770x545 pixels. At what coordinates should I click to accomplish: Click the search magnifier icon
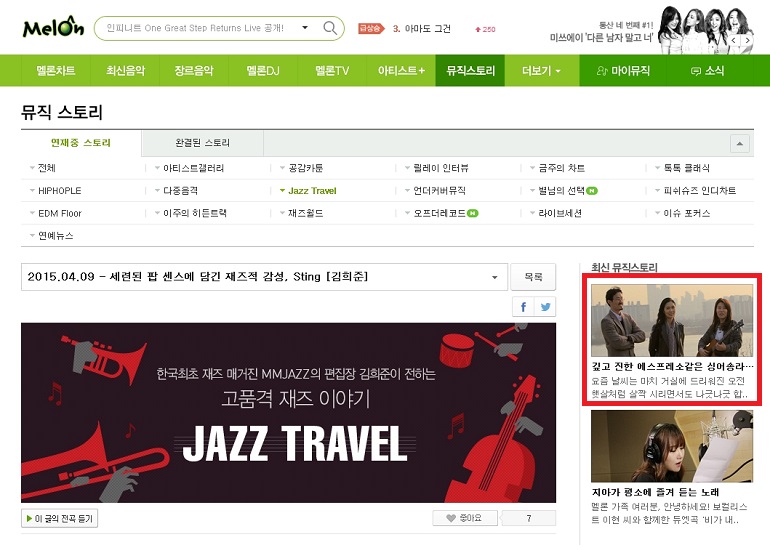coord(330,27)
